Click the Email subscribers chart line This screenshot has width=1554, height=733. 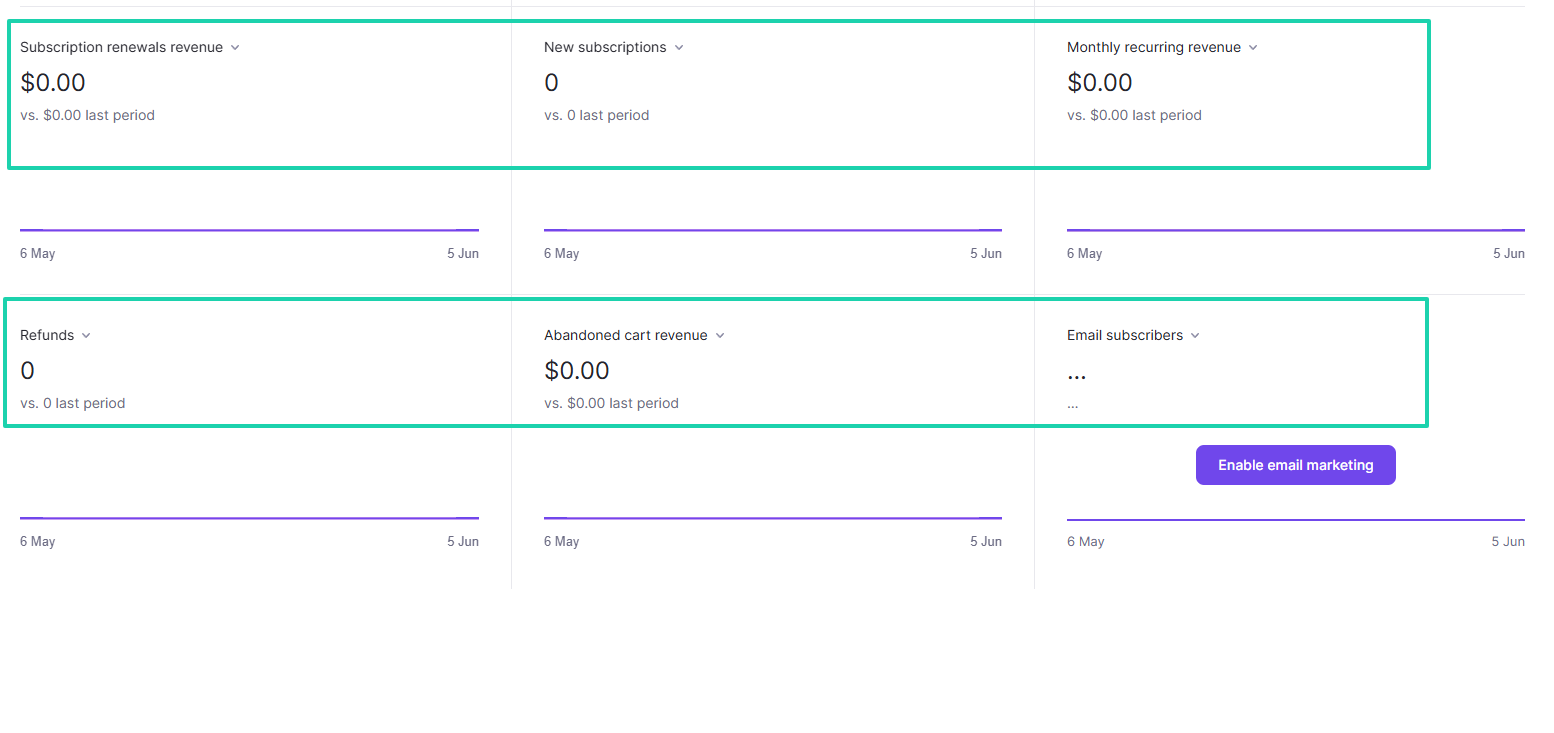point(1296,520)
